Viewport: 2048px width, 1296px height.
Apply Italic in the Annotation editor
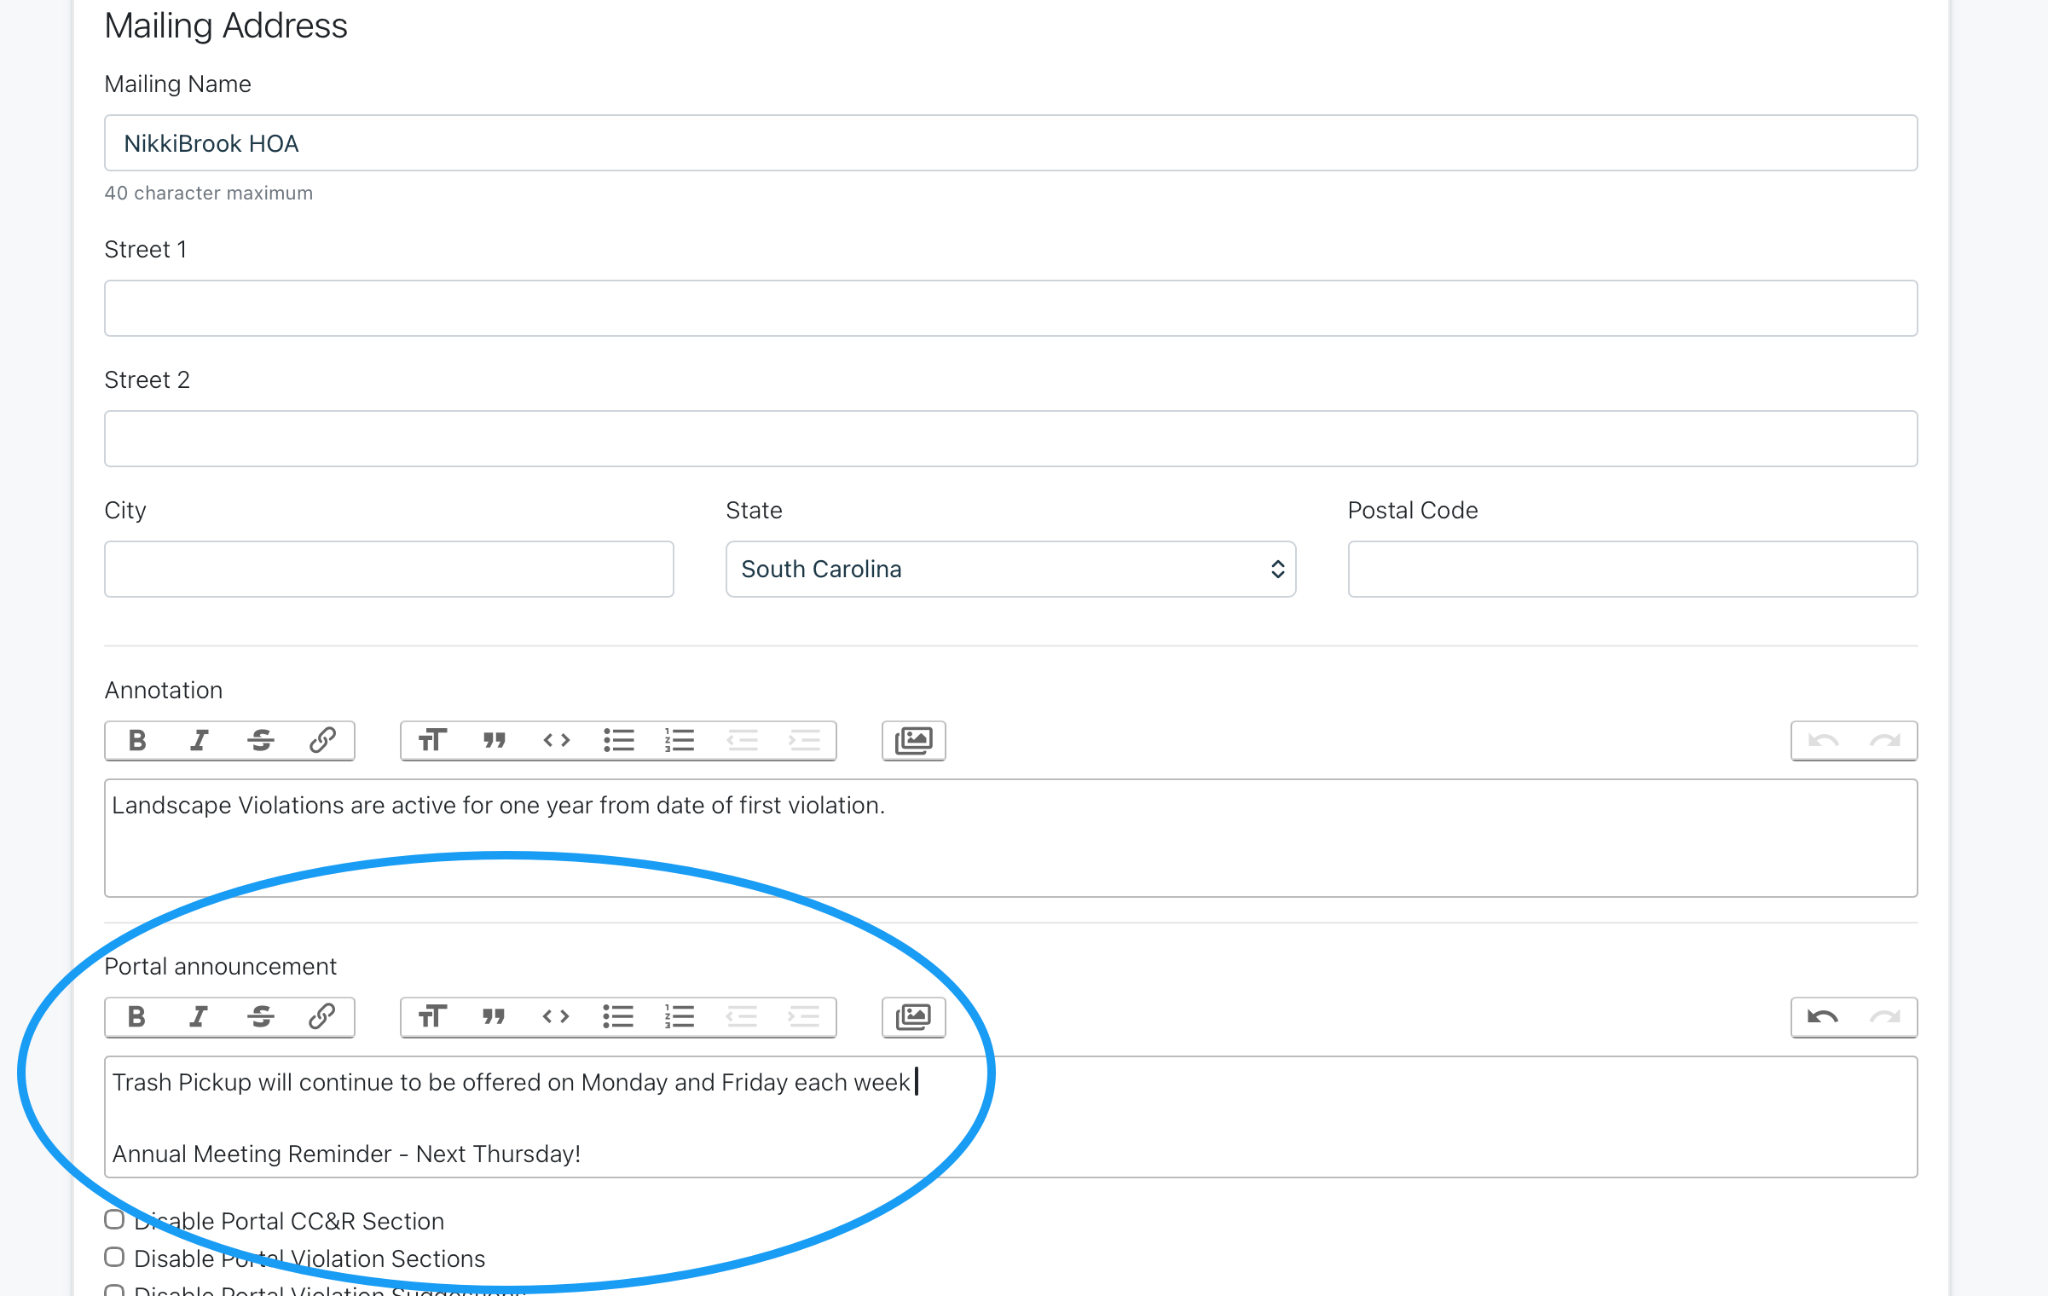199,741
